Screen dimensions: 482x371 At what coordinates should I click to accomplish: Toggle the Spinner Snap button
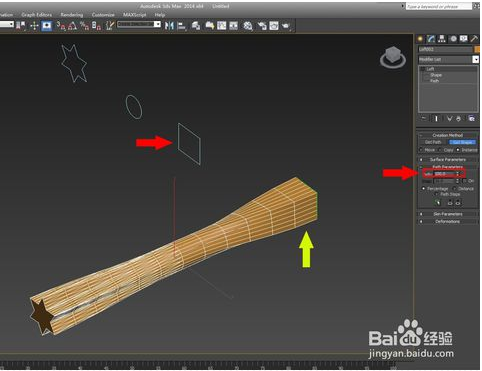[96, 26]
